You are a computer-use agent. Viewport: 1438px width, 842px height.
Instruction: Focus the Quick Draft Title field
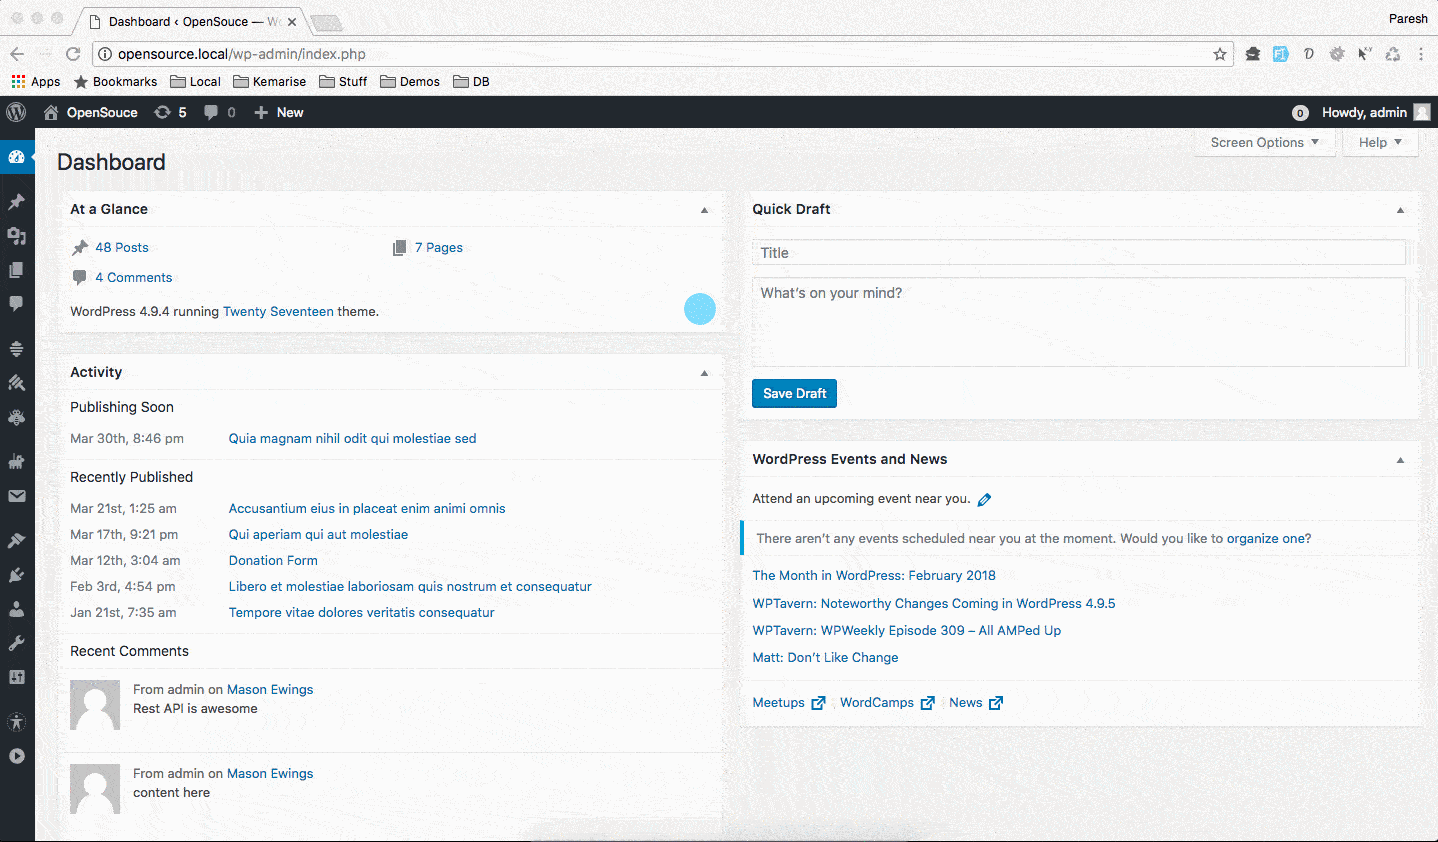tap(1079, 252)
